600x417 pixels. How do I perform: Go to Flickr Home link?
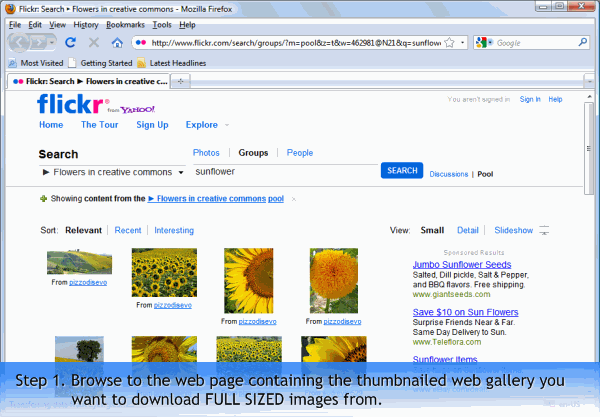click(51, 125)
